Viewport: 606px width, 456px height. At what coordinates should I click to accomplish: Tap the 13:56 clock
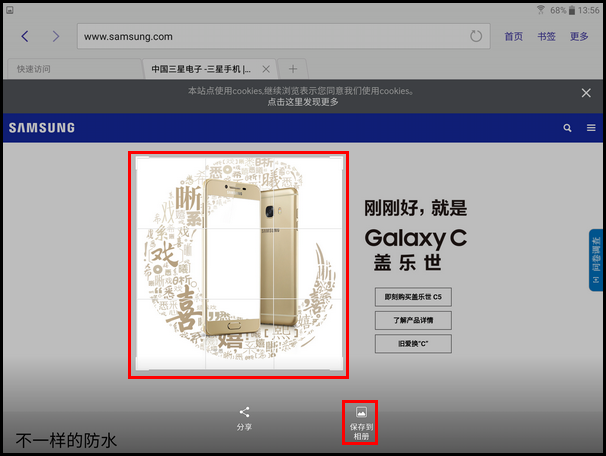coord(588,10)
